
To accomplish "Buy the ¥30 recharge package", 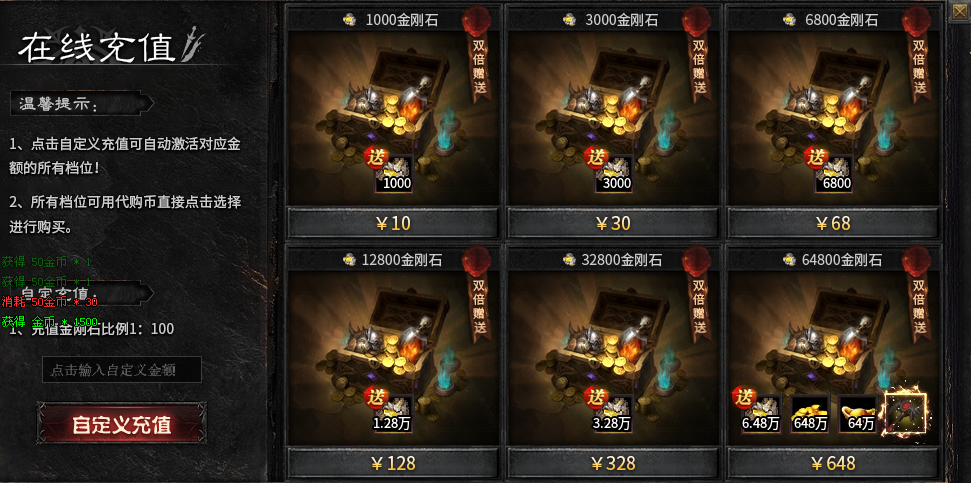I will coord(612,223).
